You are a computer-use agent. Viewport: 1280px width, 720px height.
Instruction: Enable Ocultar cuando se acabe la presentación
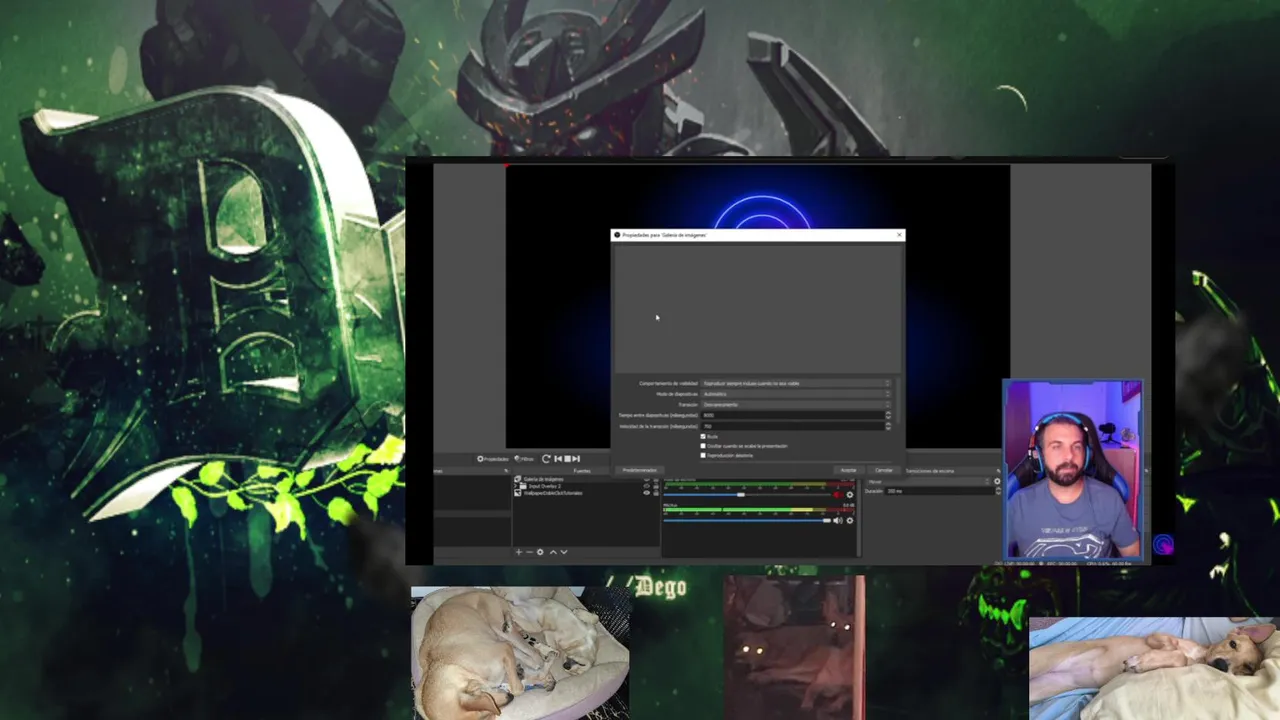tap(703, 446)
